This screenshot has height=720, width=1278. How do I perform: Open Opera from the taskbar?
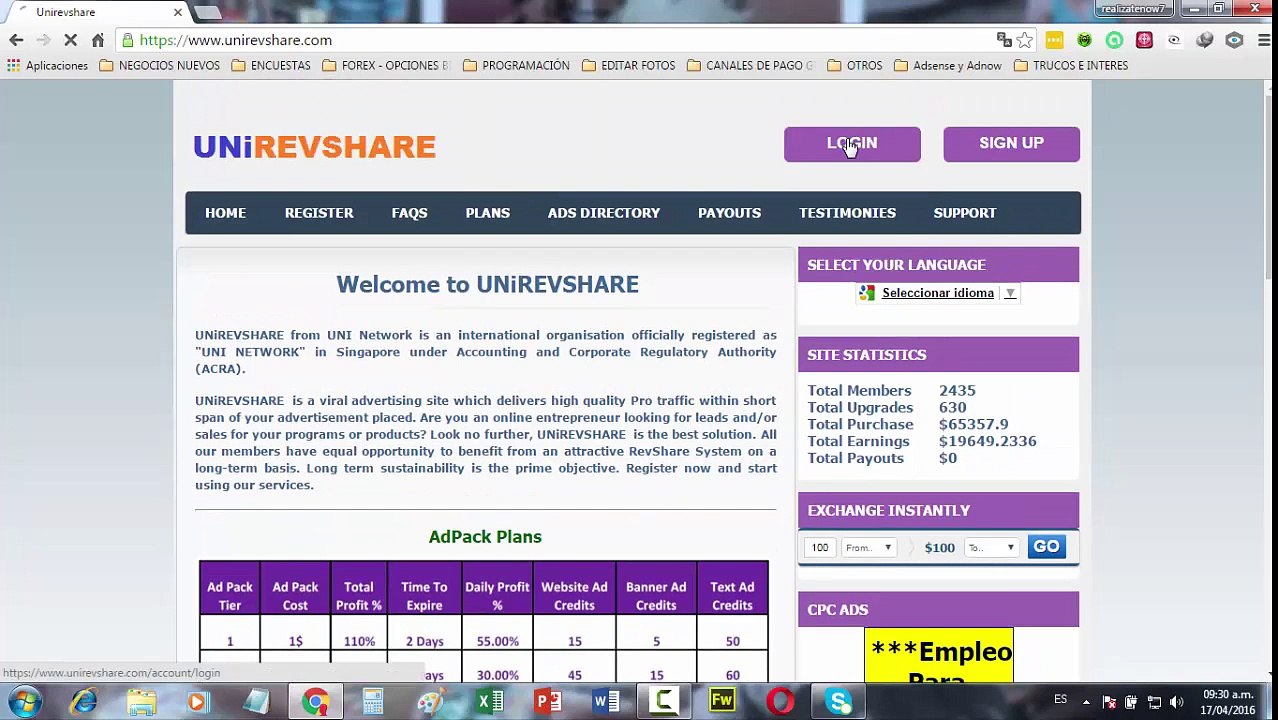coord(780,701)
